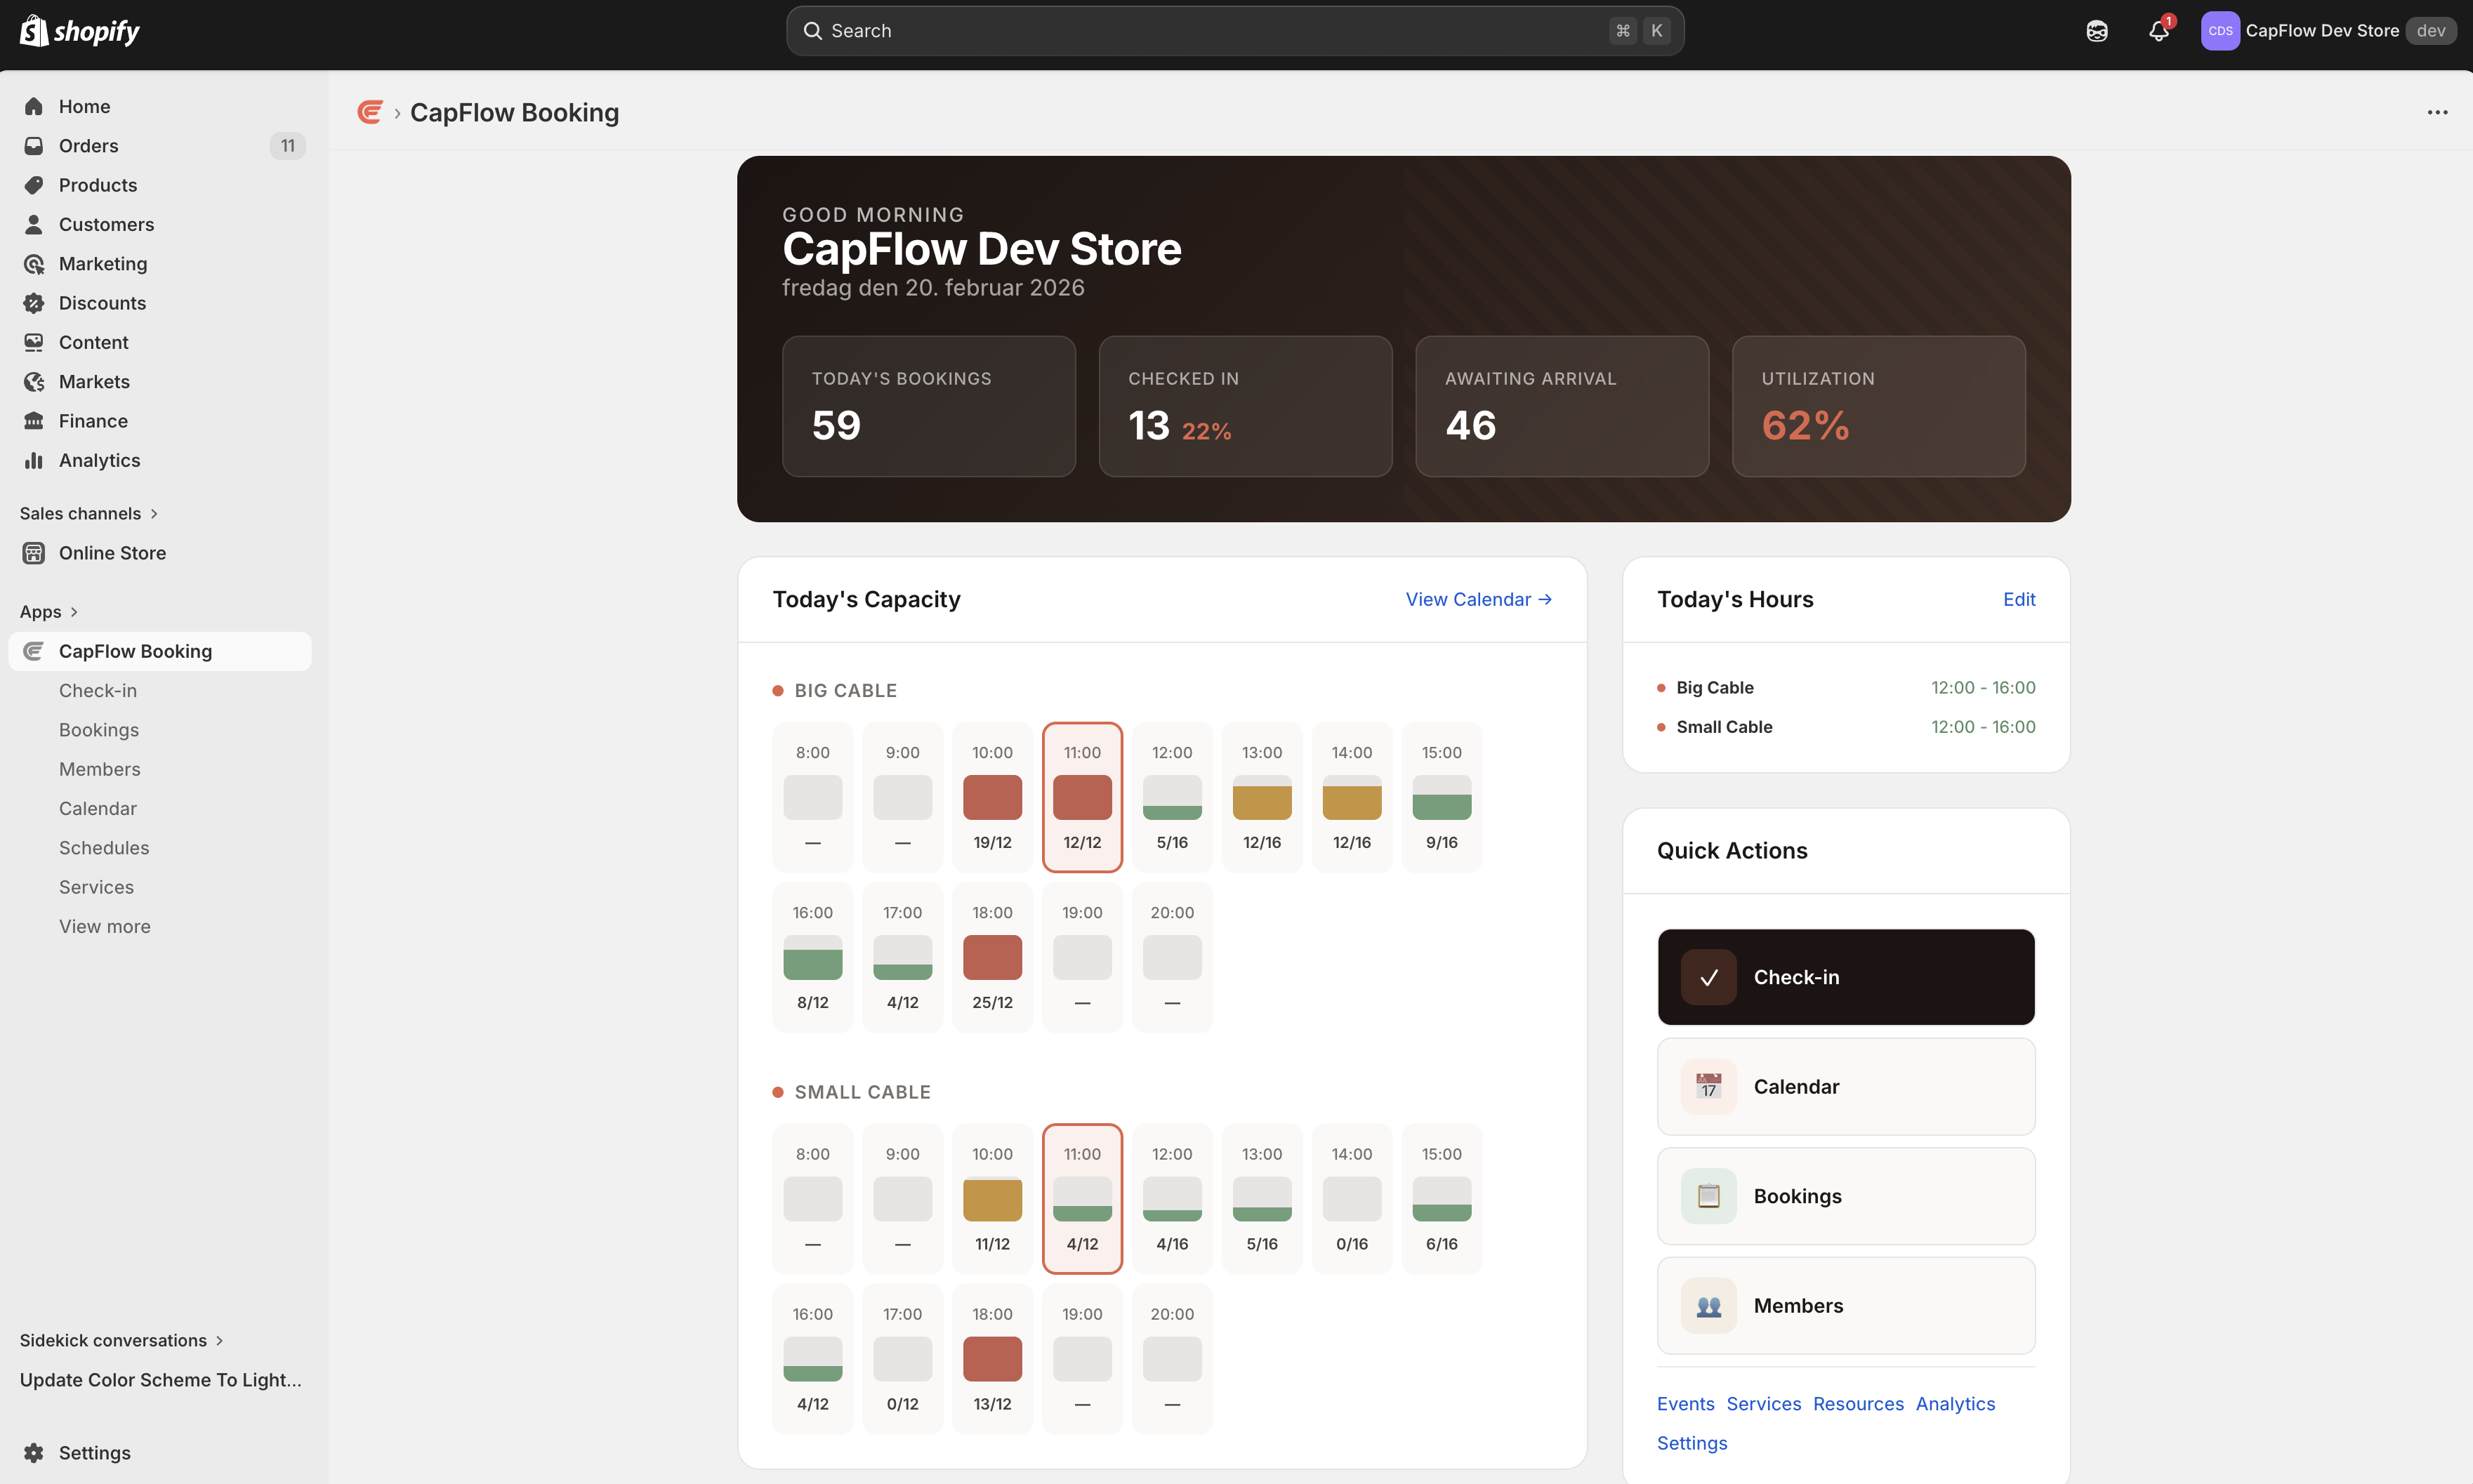
Task: Open the Check-in menu item
Action: coord(98,690)
